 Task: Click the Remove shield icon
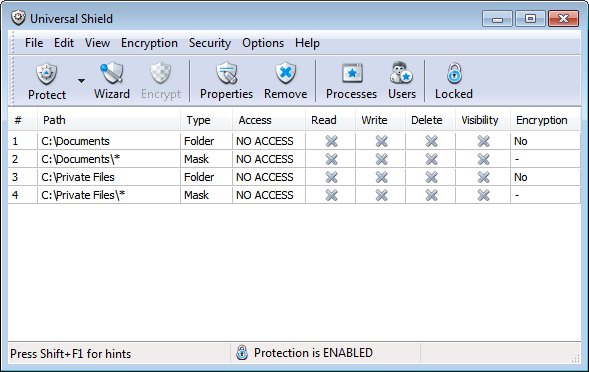[x=285, y=73]
